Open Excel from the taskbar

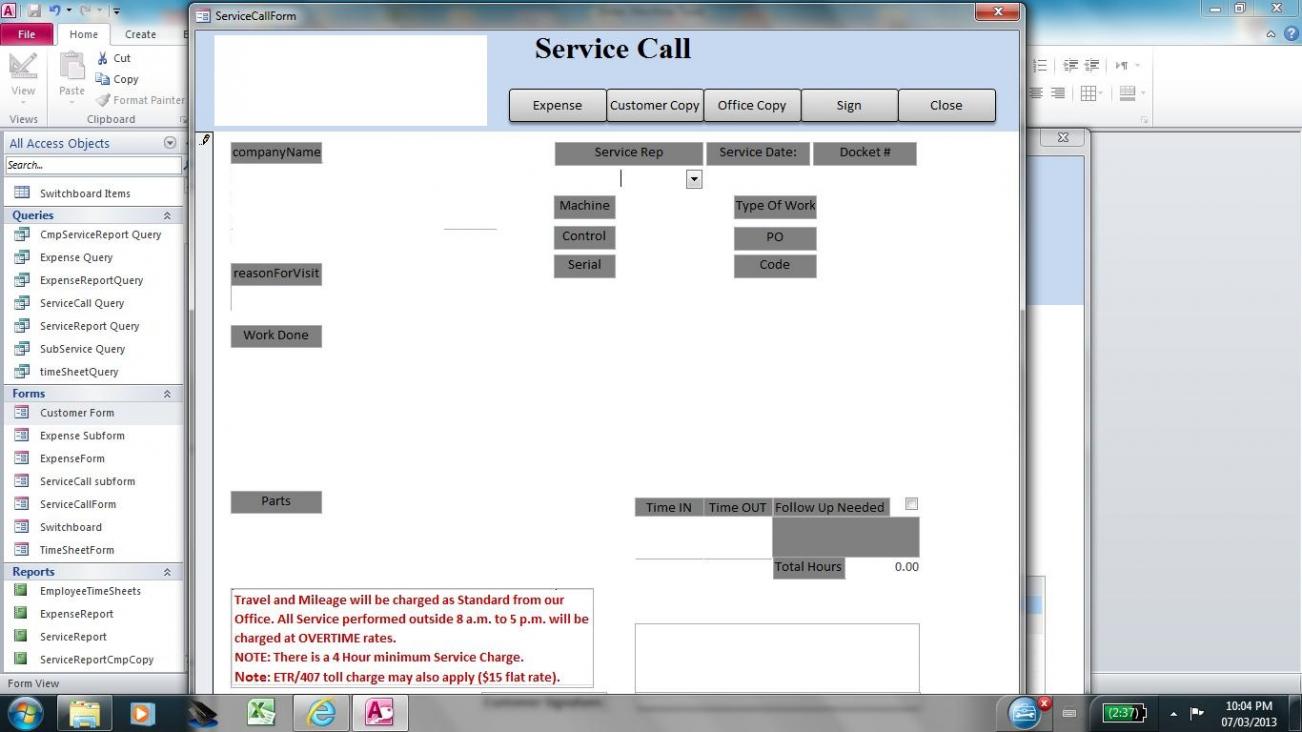pyautogui.click(x=261, y=713)
